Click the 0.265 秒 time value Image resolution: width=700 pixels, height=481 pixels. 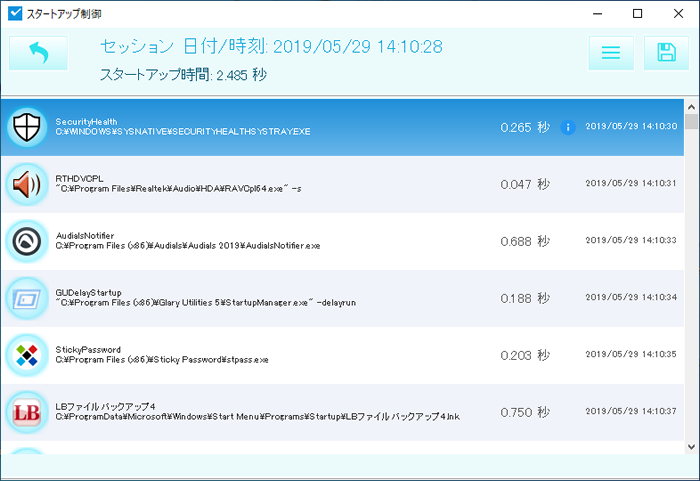click(x=525, y=128)
